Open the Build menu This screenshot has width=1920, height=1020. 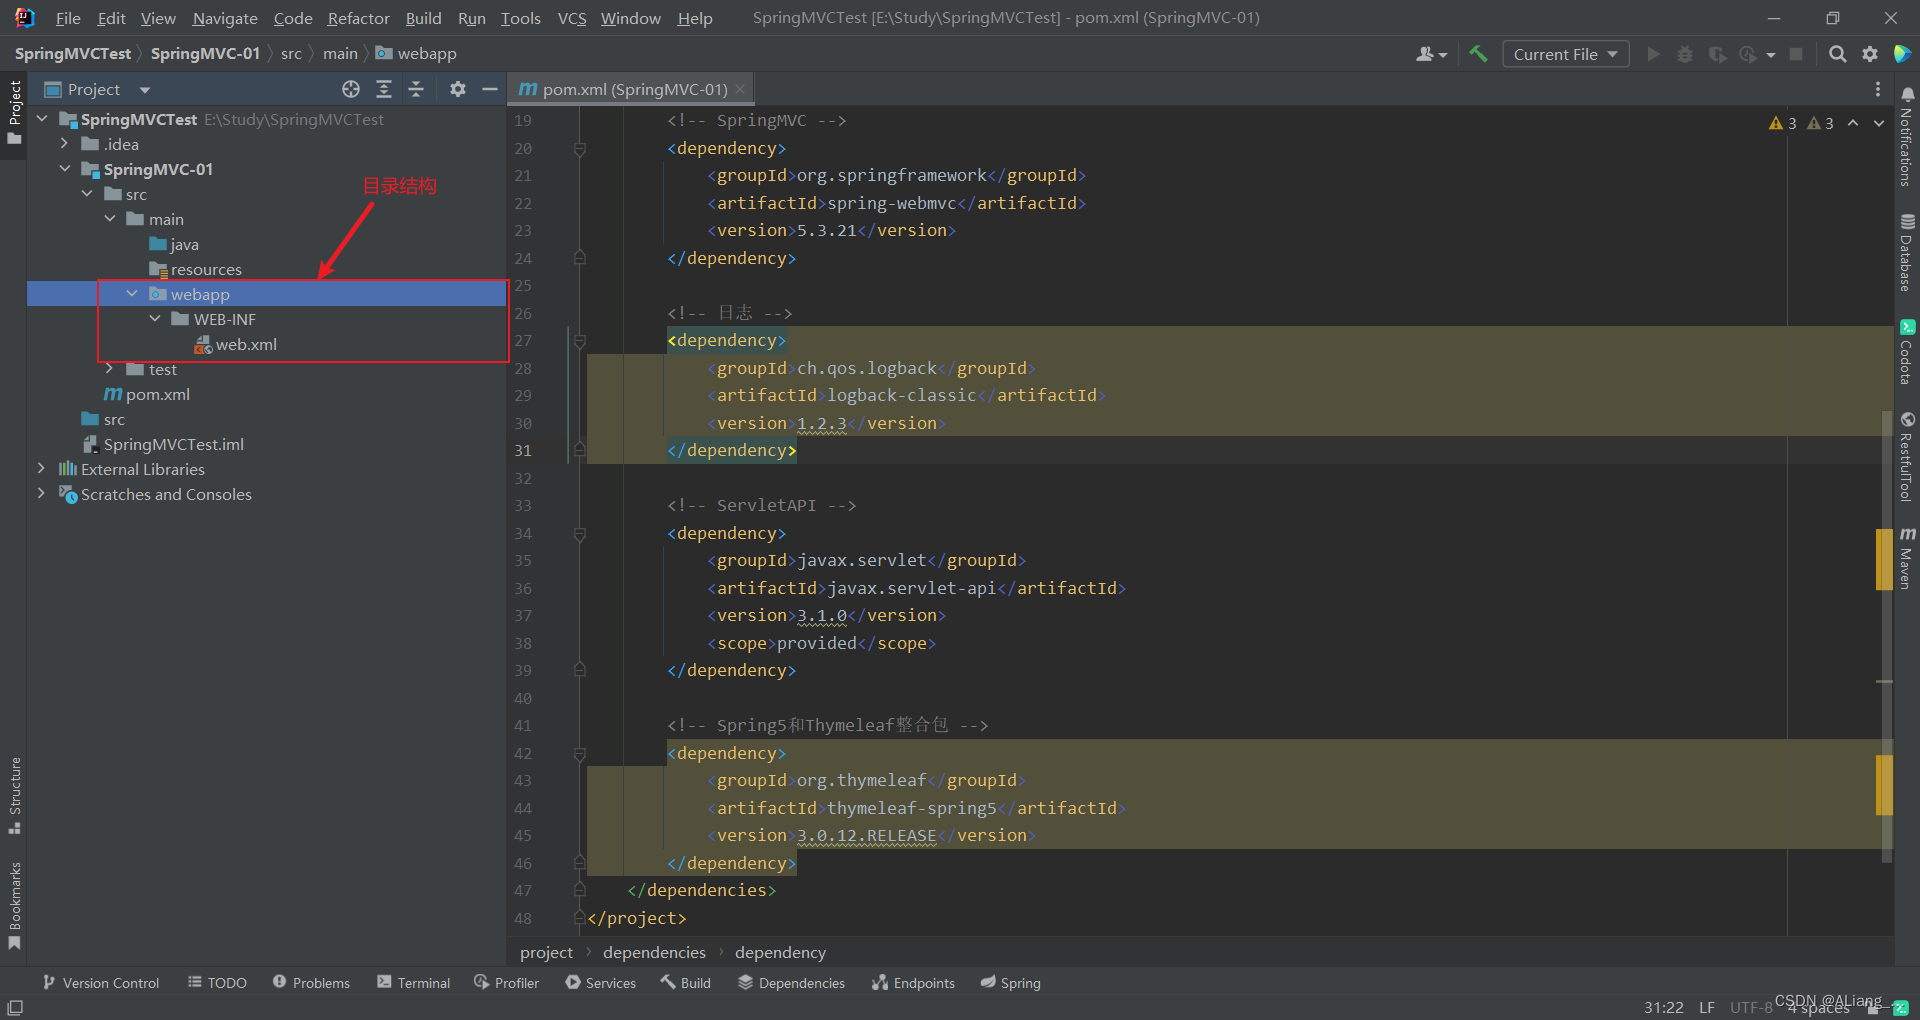[x=423, y=18]
